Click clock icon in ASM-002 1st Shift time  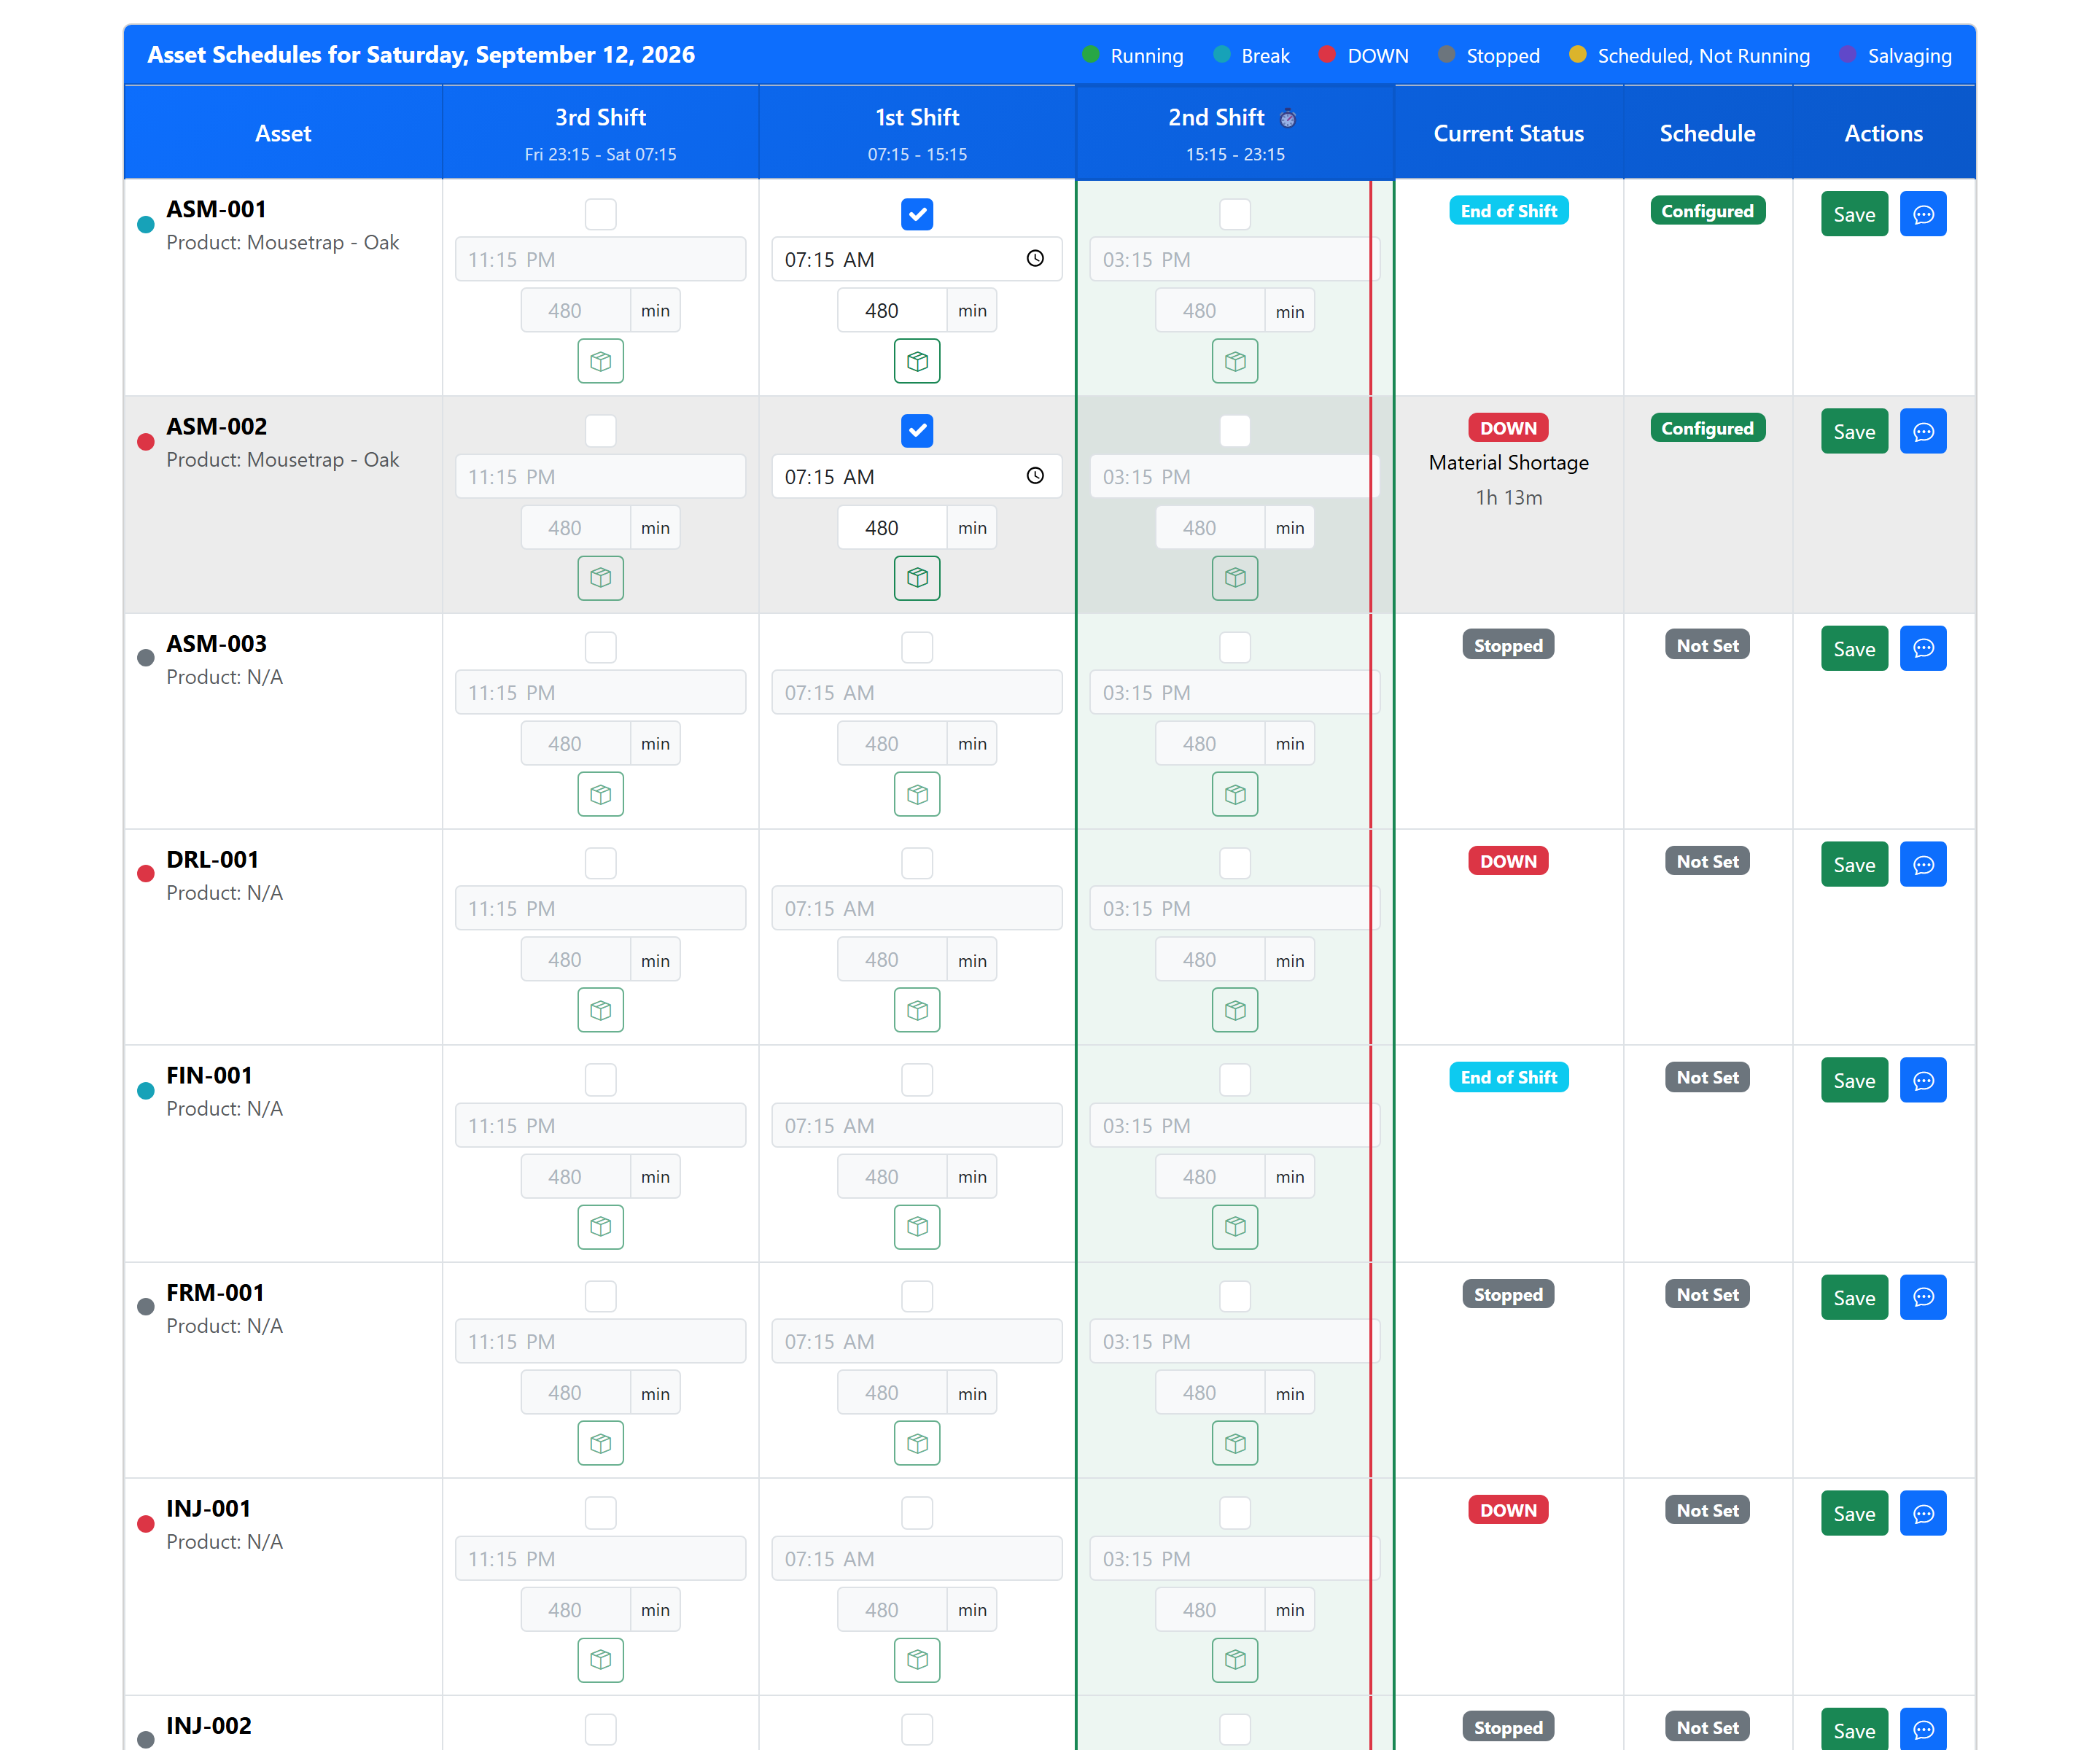coord(1035,476)
